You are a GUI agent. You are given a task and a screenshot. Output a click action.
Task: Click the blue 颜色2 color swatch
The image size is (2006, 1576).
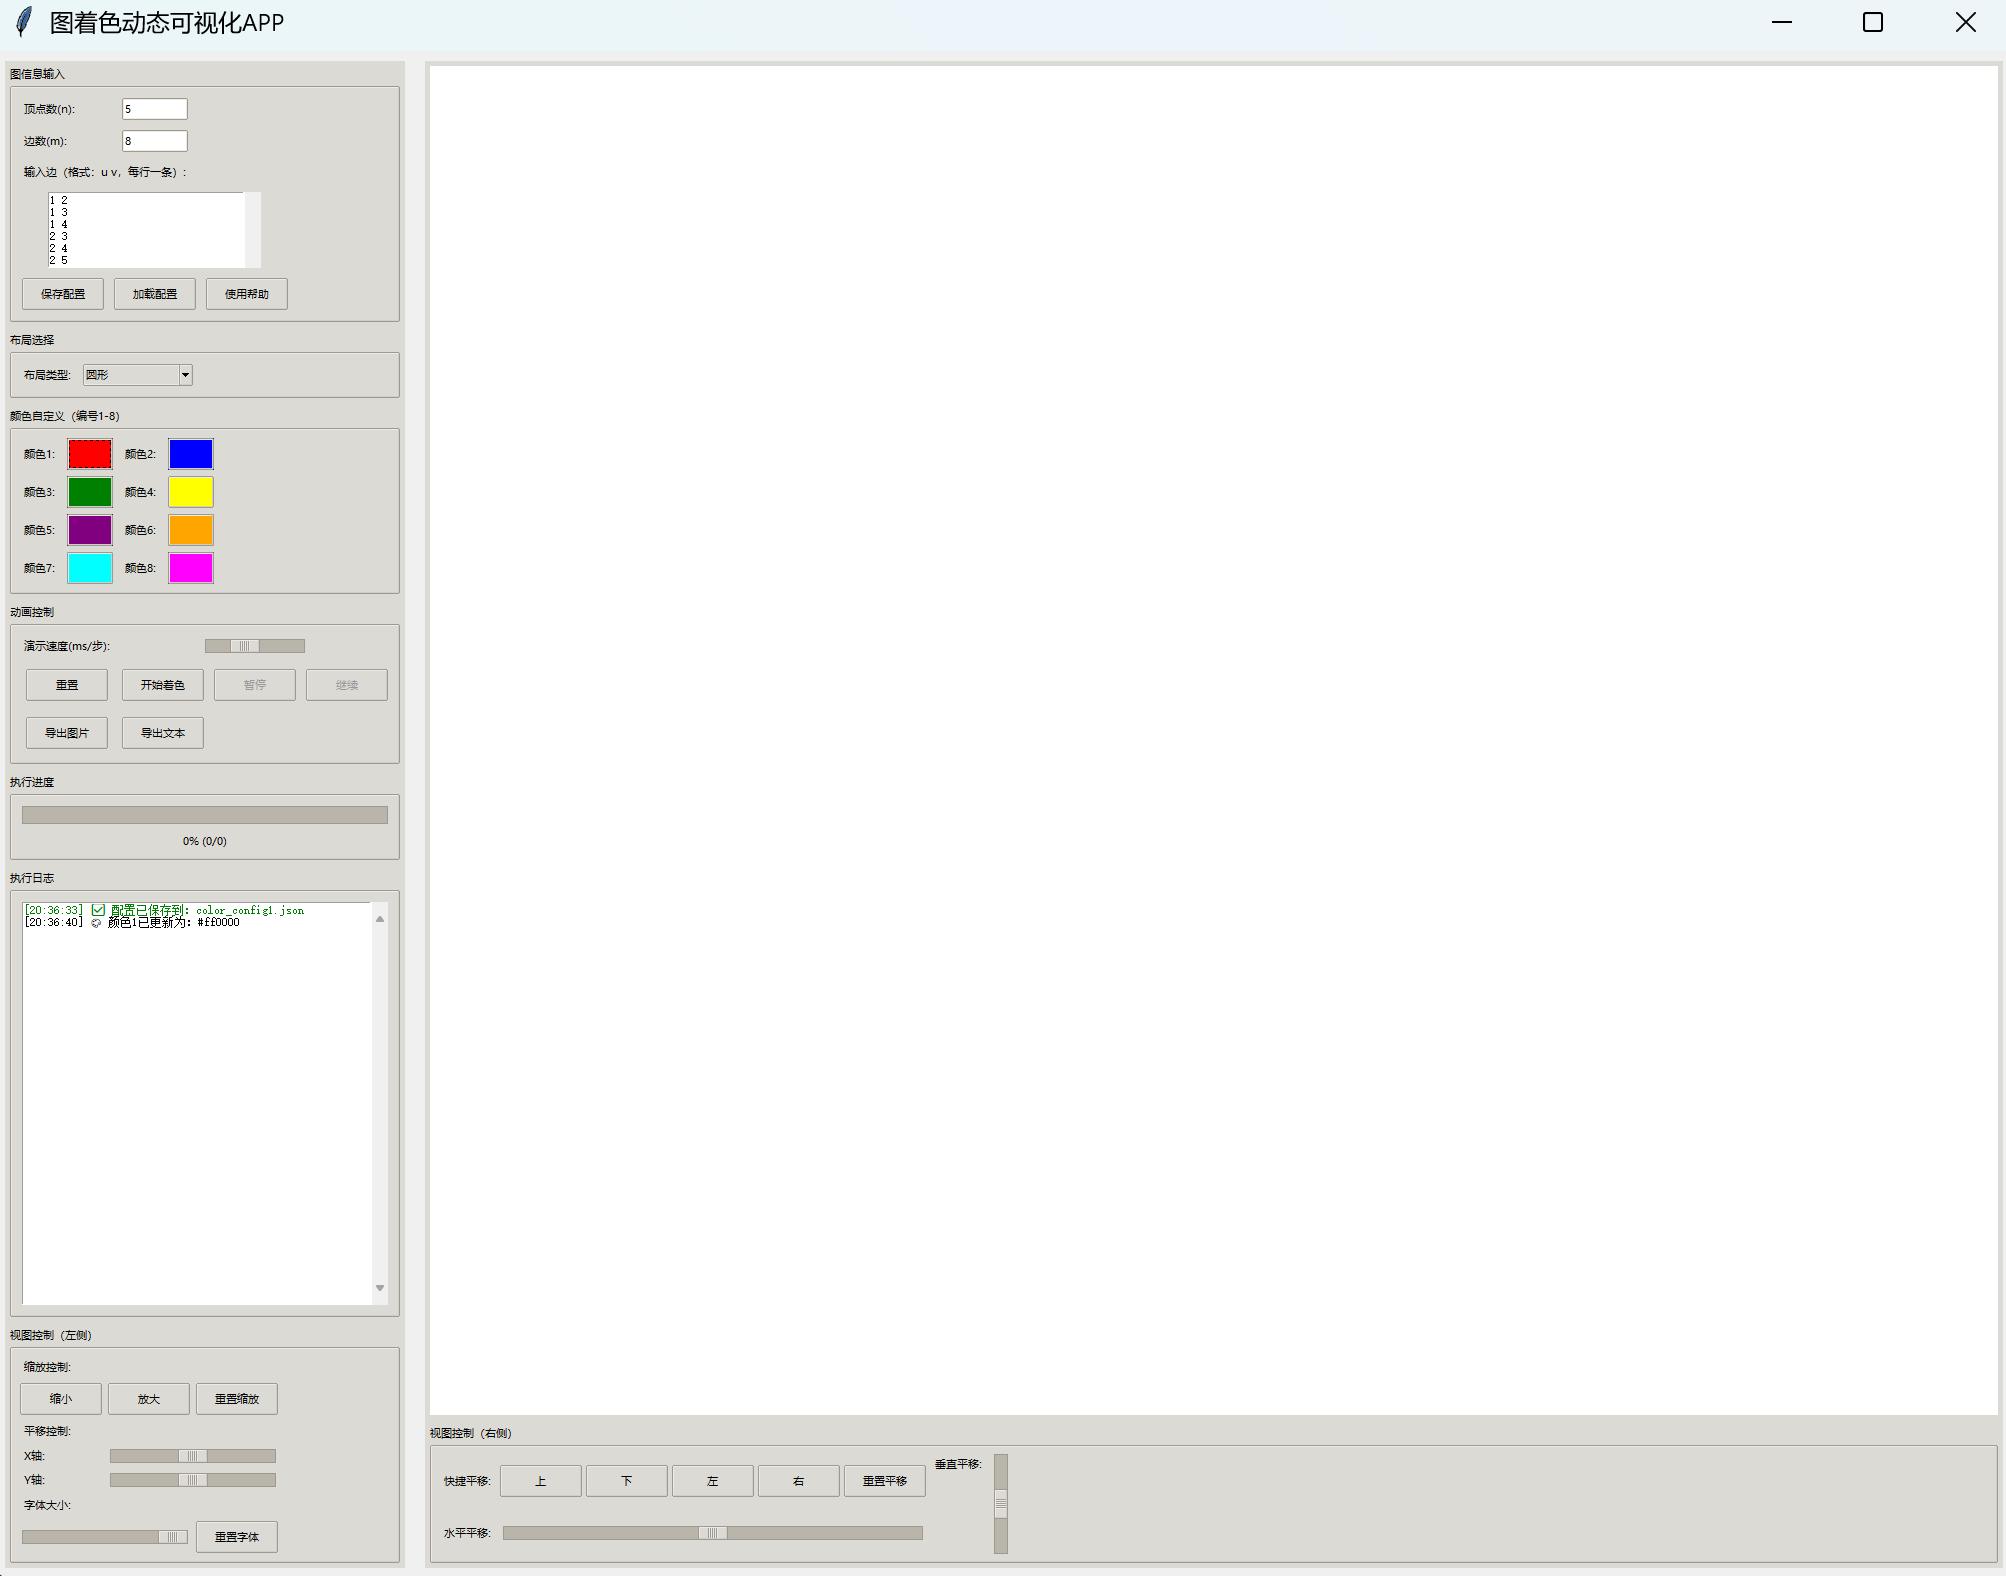(191, 454)
